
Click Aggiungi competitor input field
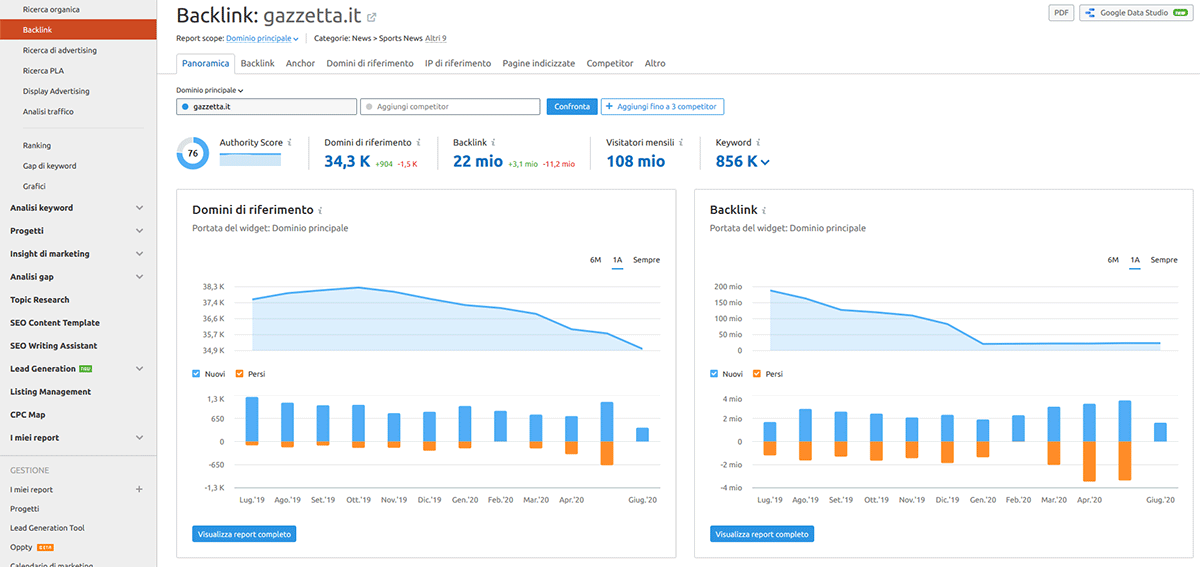pyautogui.click(x=450, y=106)
